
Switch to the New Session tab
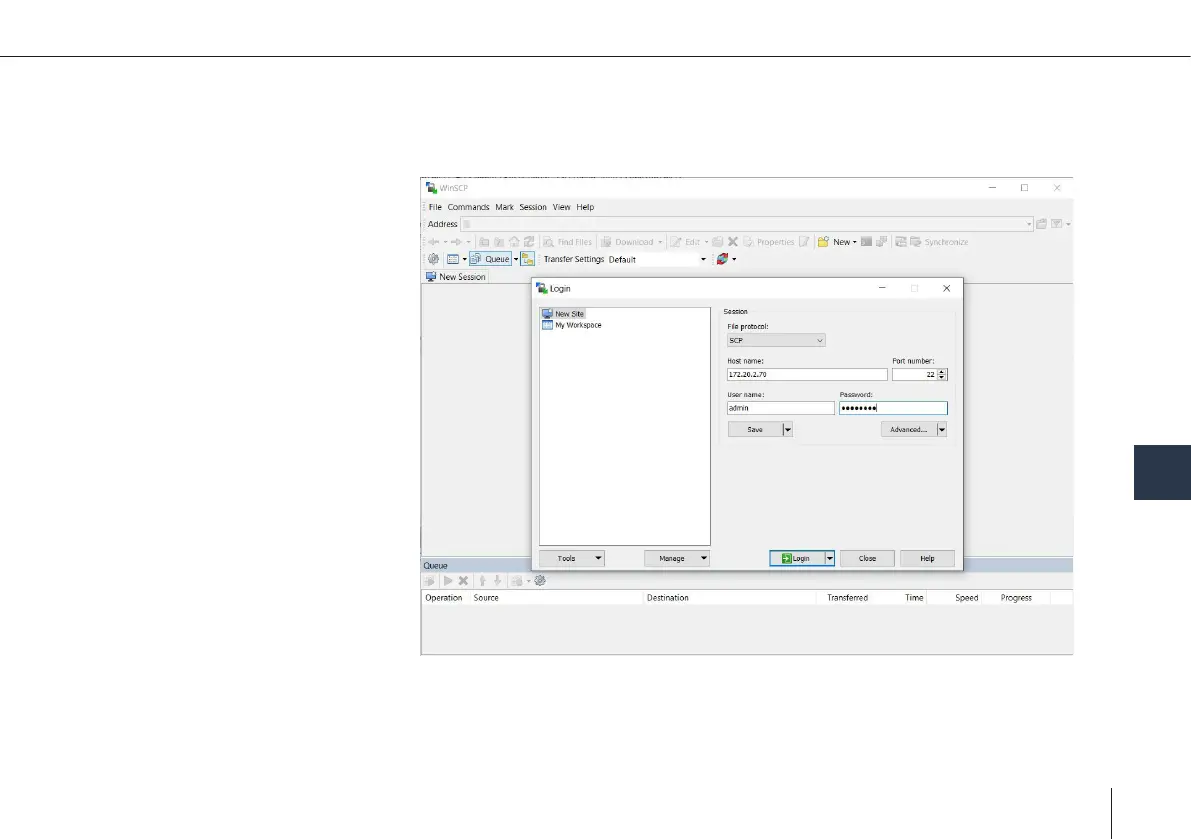456,277
